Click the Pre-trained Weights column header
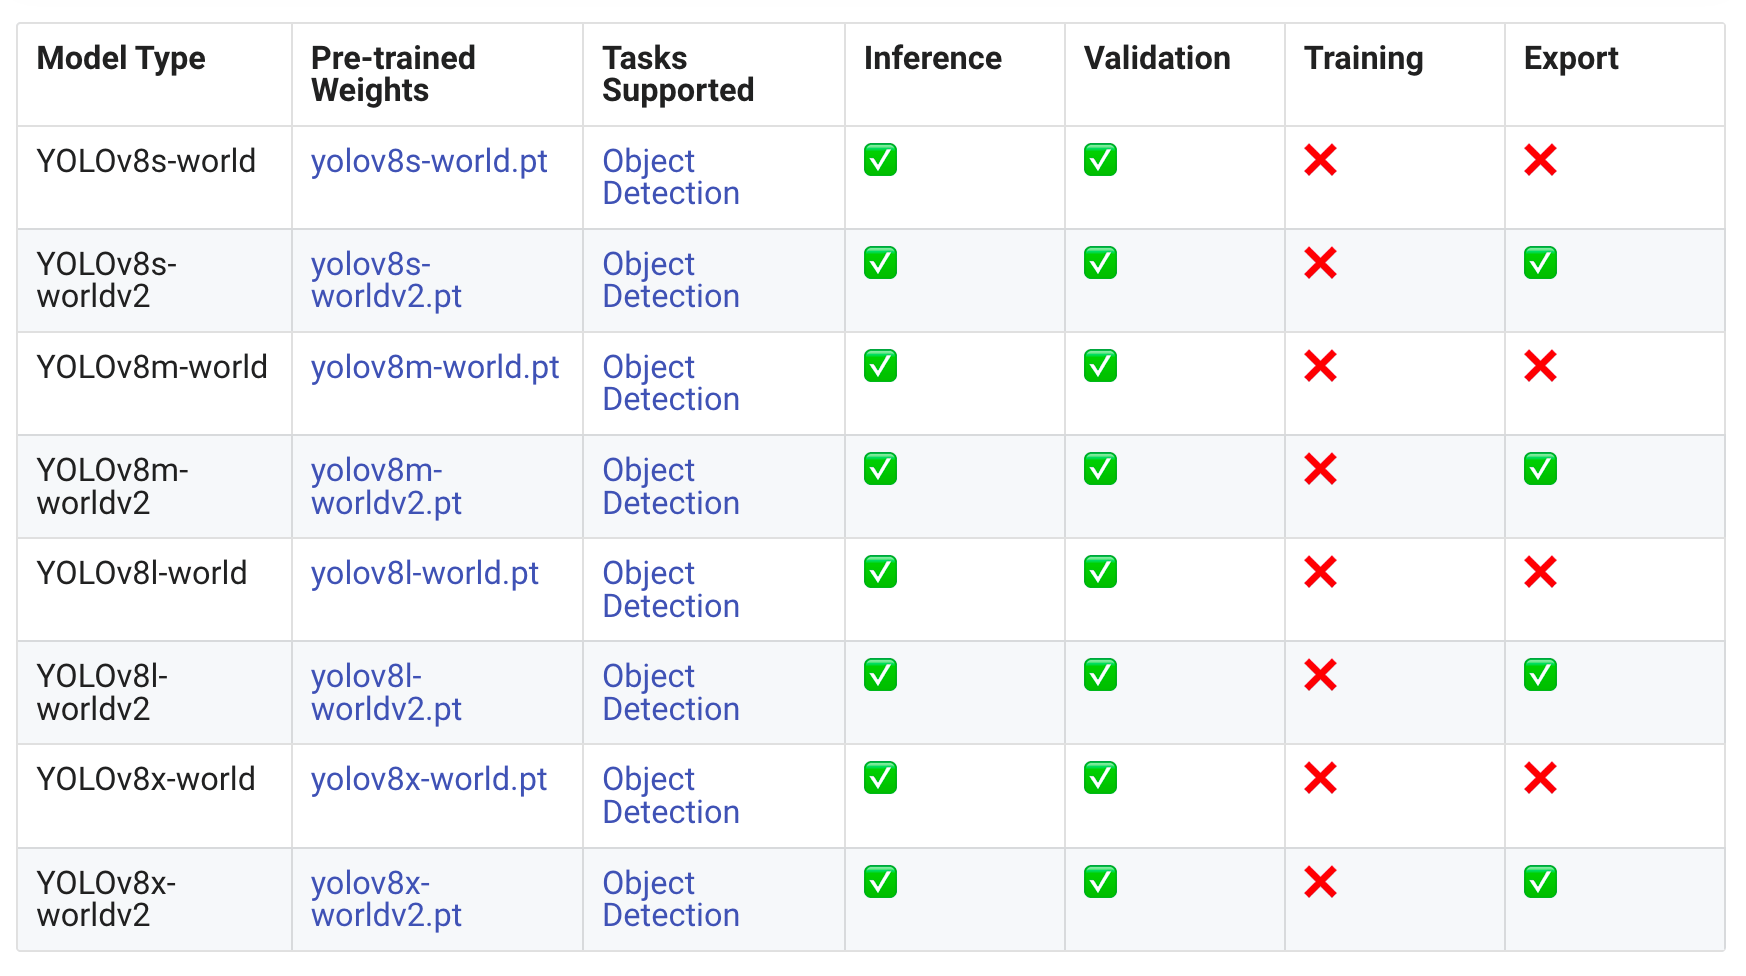This screenshot has width=1746, height=976. coord(393,74)
